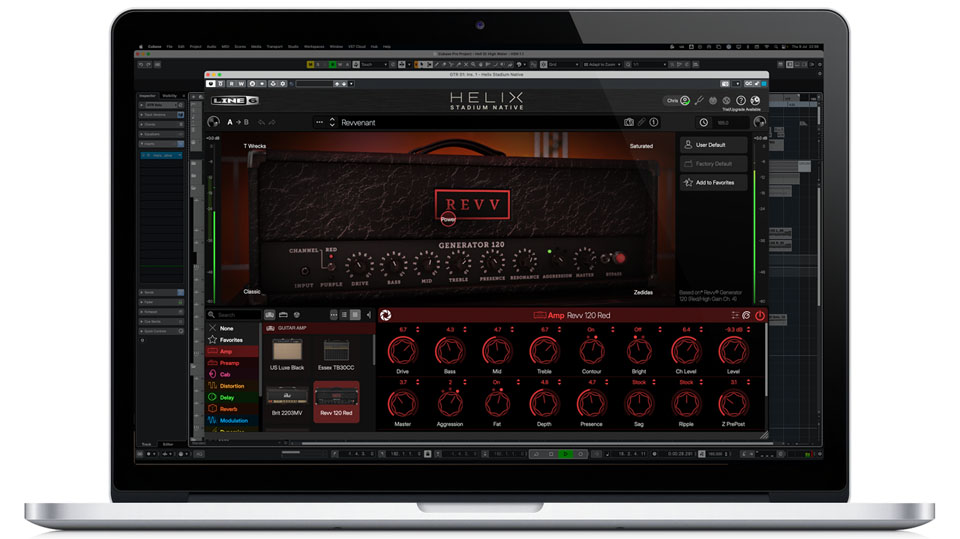The image size is (960, 539).
Task: Toggle the Contour switch
Action: click(591, 352)
